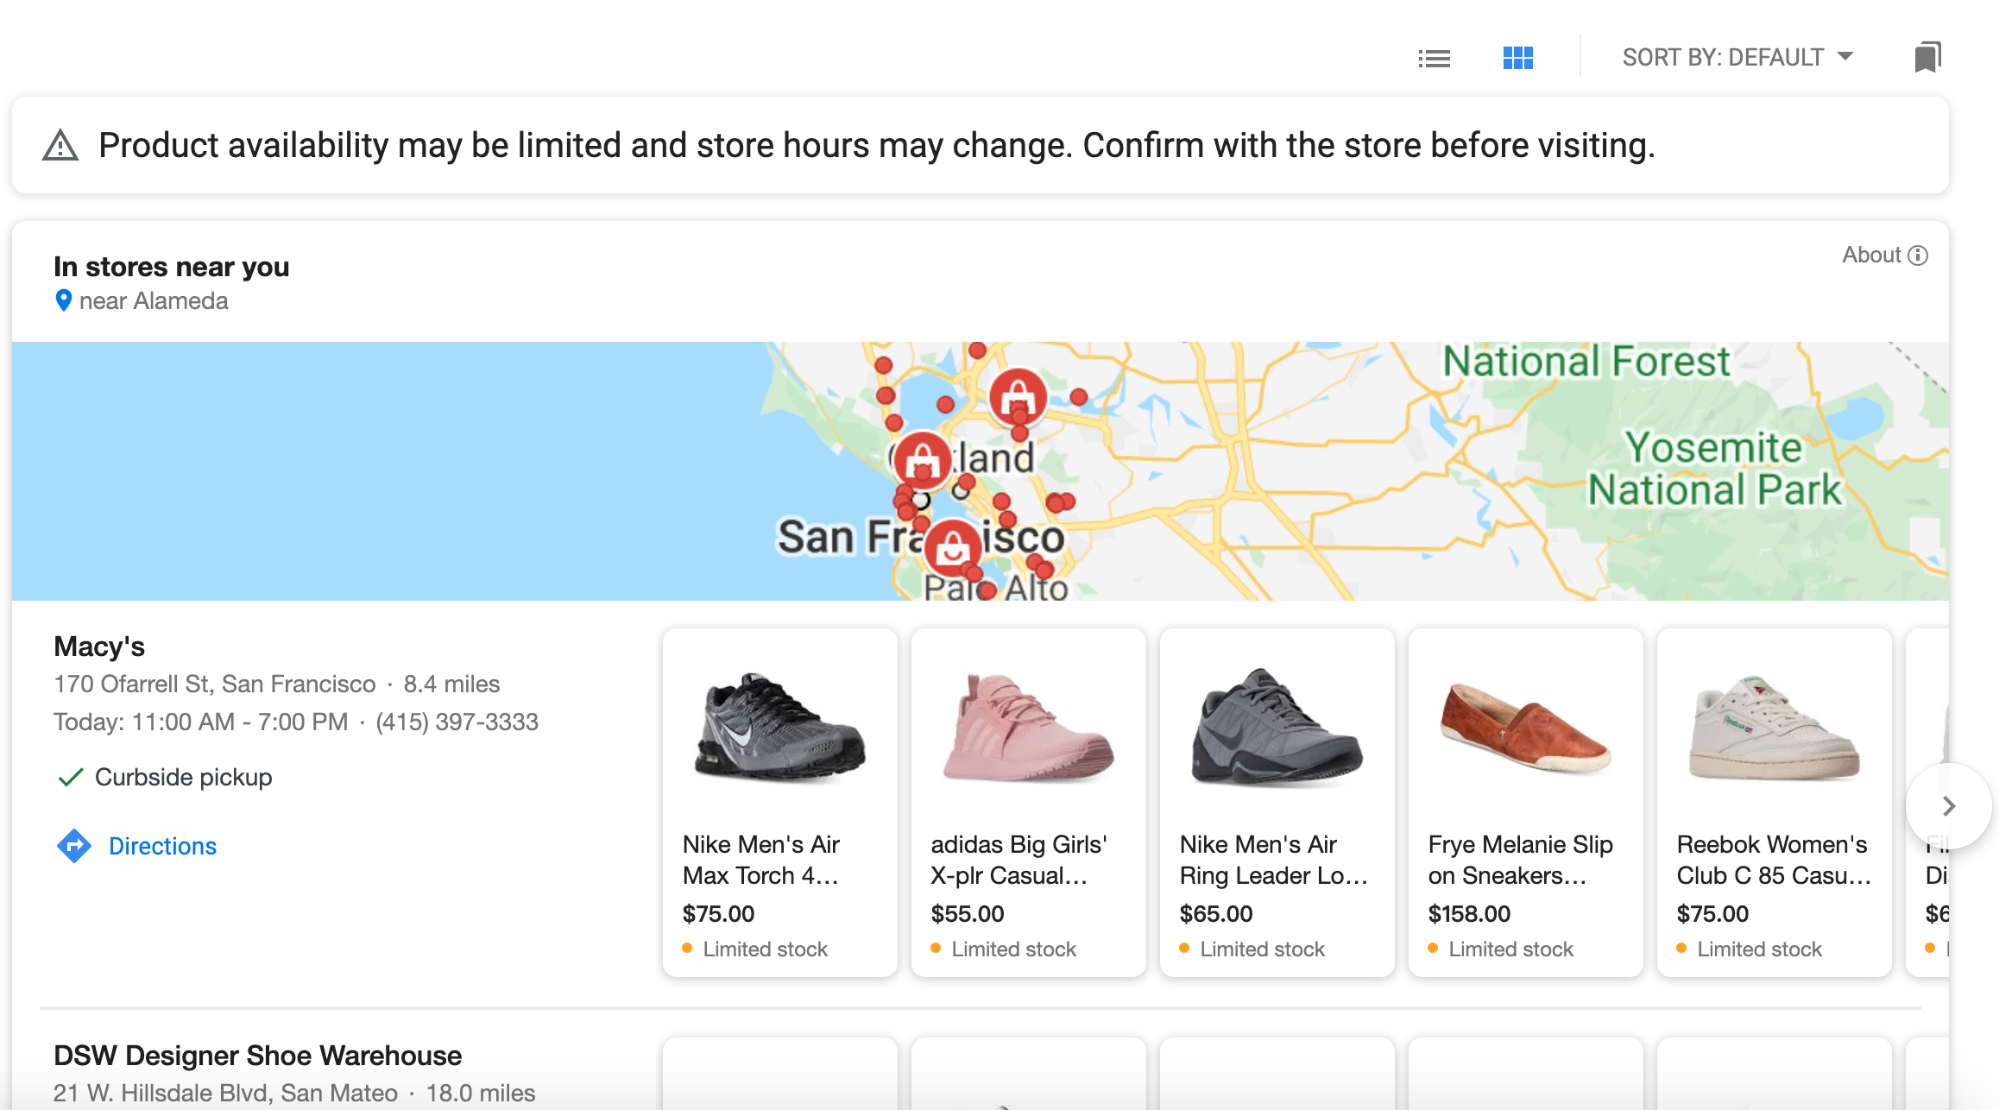This screenshot has width=1999, height=1110.
Task: Select the store pin north of Oakland
Action: [x=1018, y=396]
